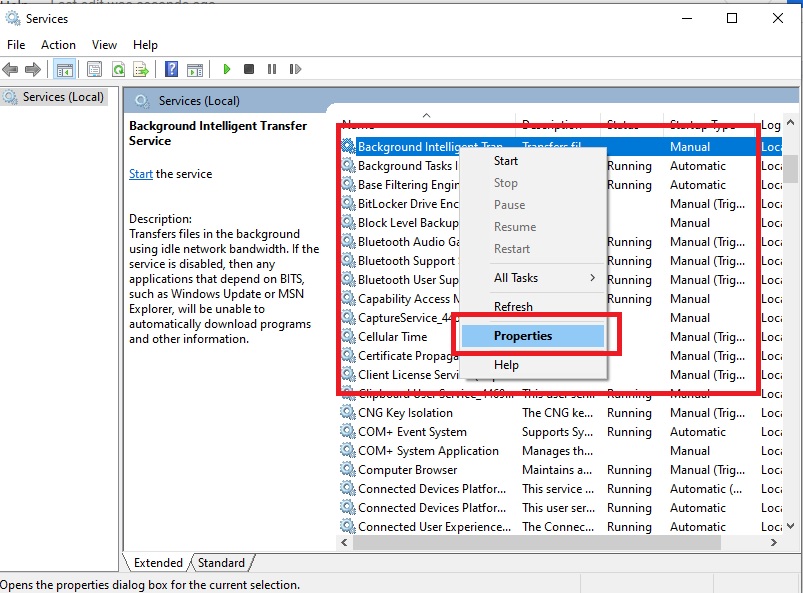Image resolution: width=803 pixels, height=593 pixels.
Task: Click the sort arrow above Name column
Action: (x=427, y=115)
